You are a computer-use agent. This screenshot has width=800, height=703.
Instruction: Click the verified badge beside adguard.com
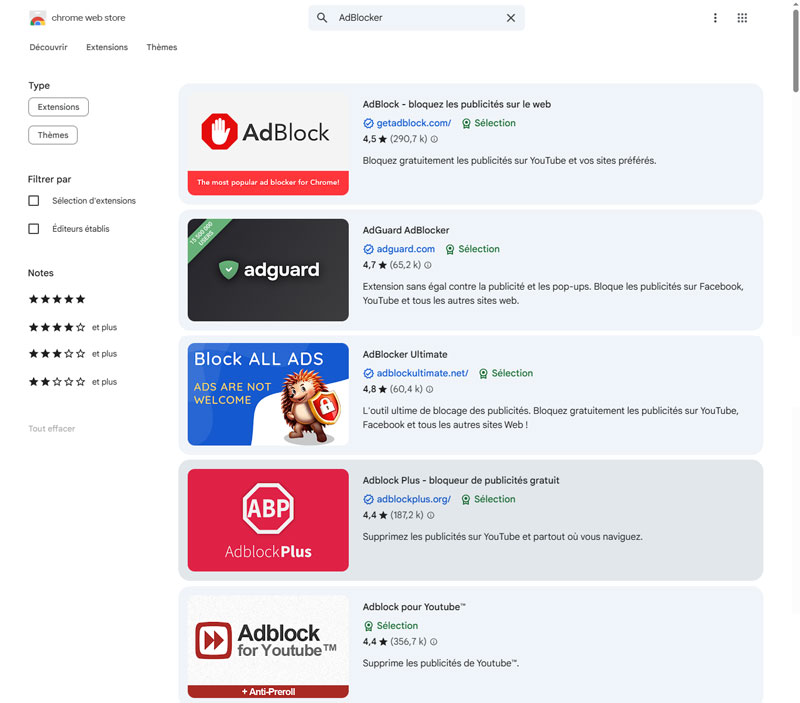(368, 249)
